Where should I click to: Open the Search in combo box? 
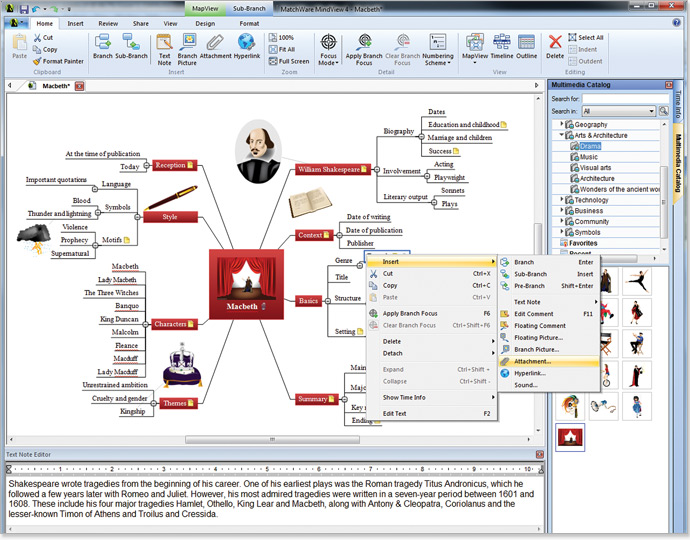pyautogui.click(x=619, y=111)
